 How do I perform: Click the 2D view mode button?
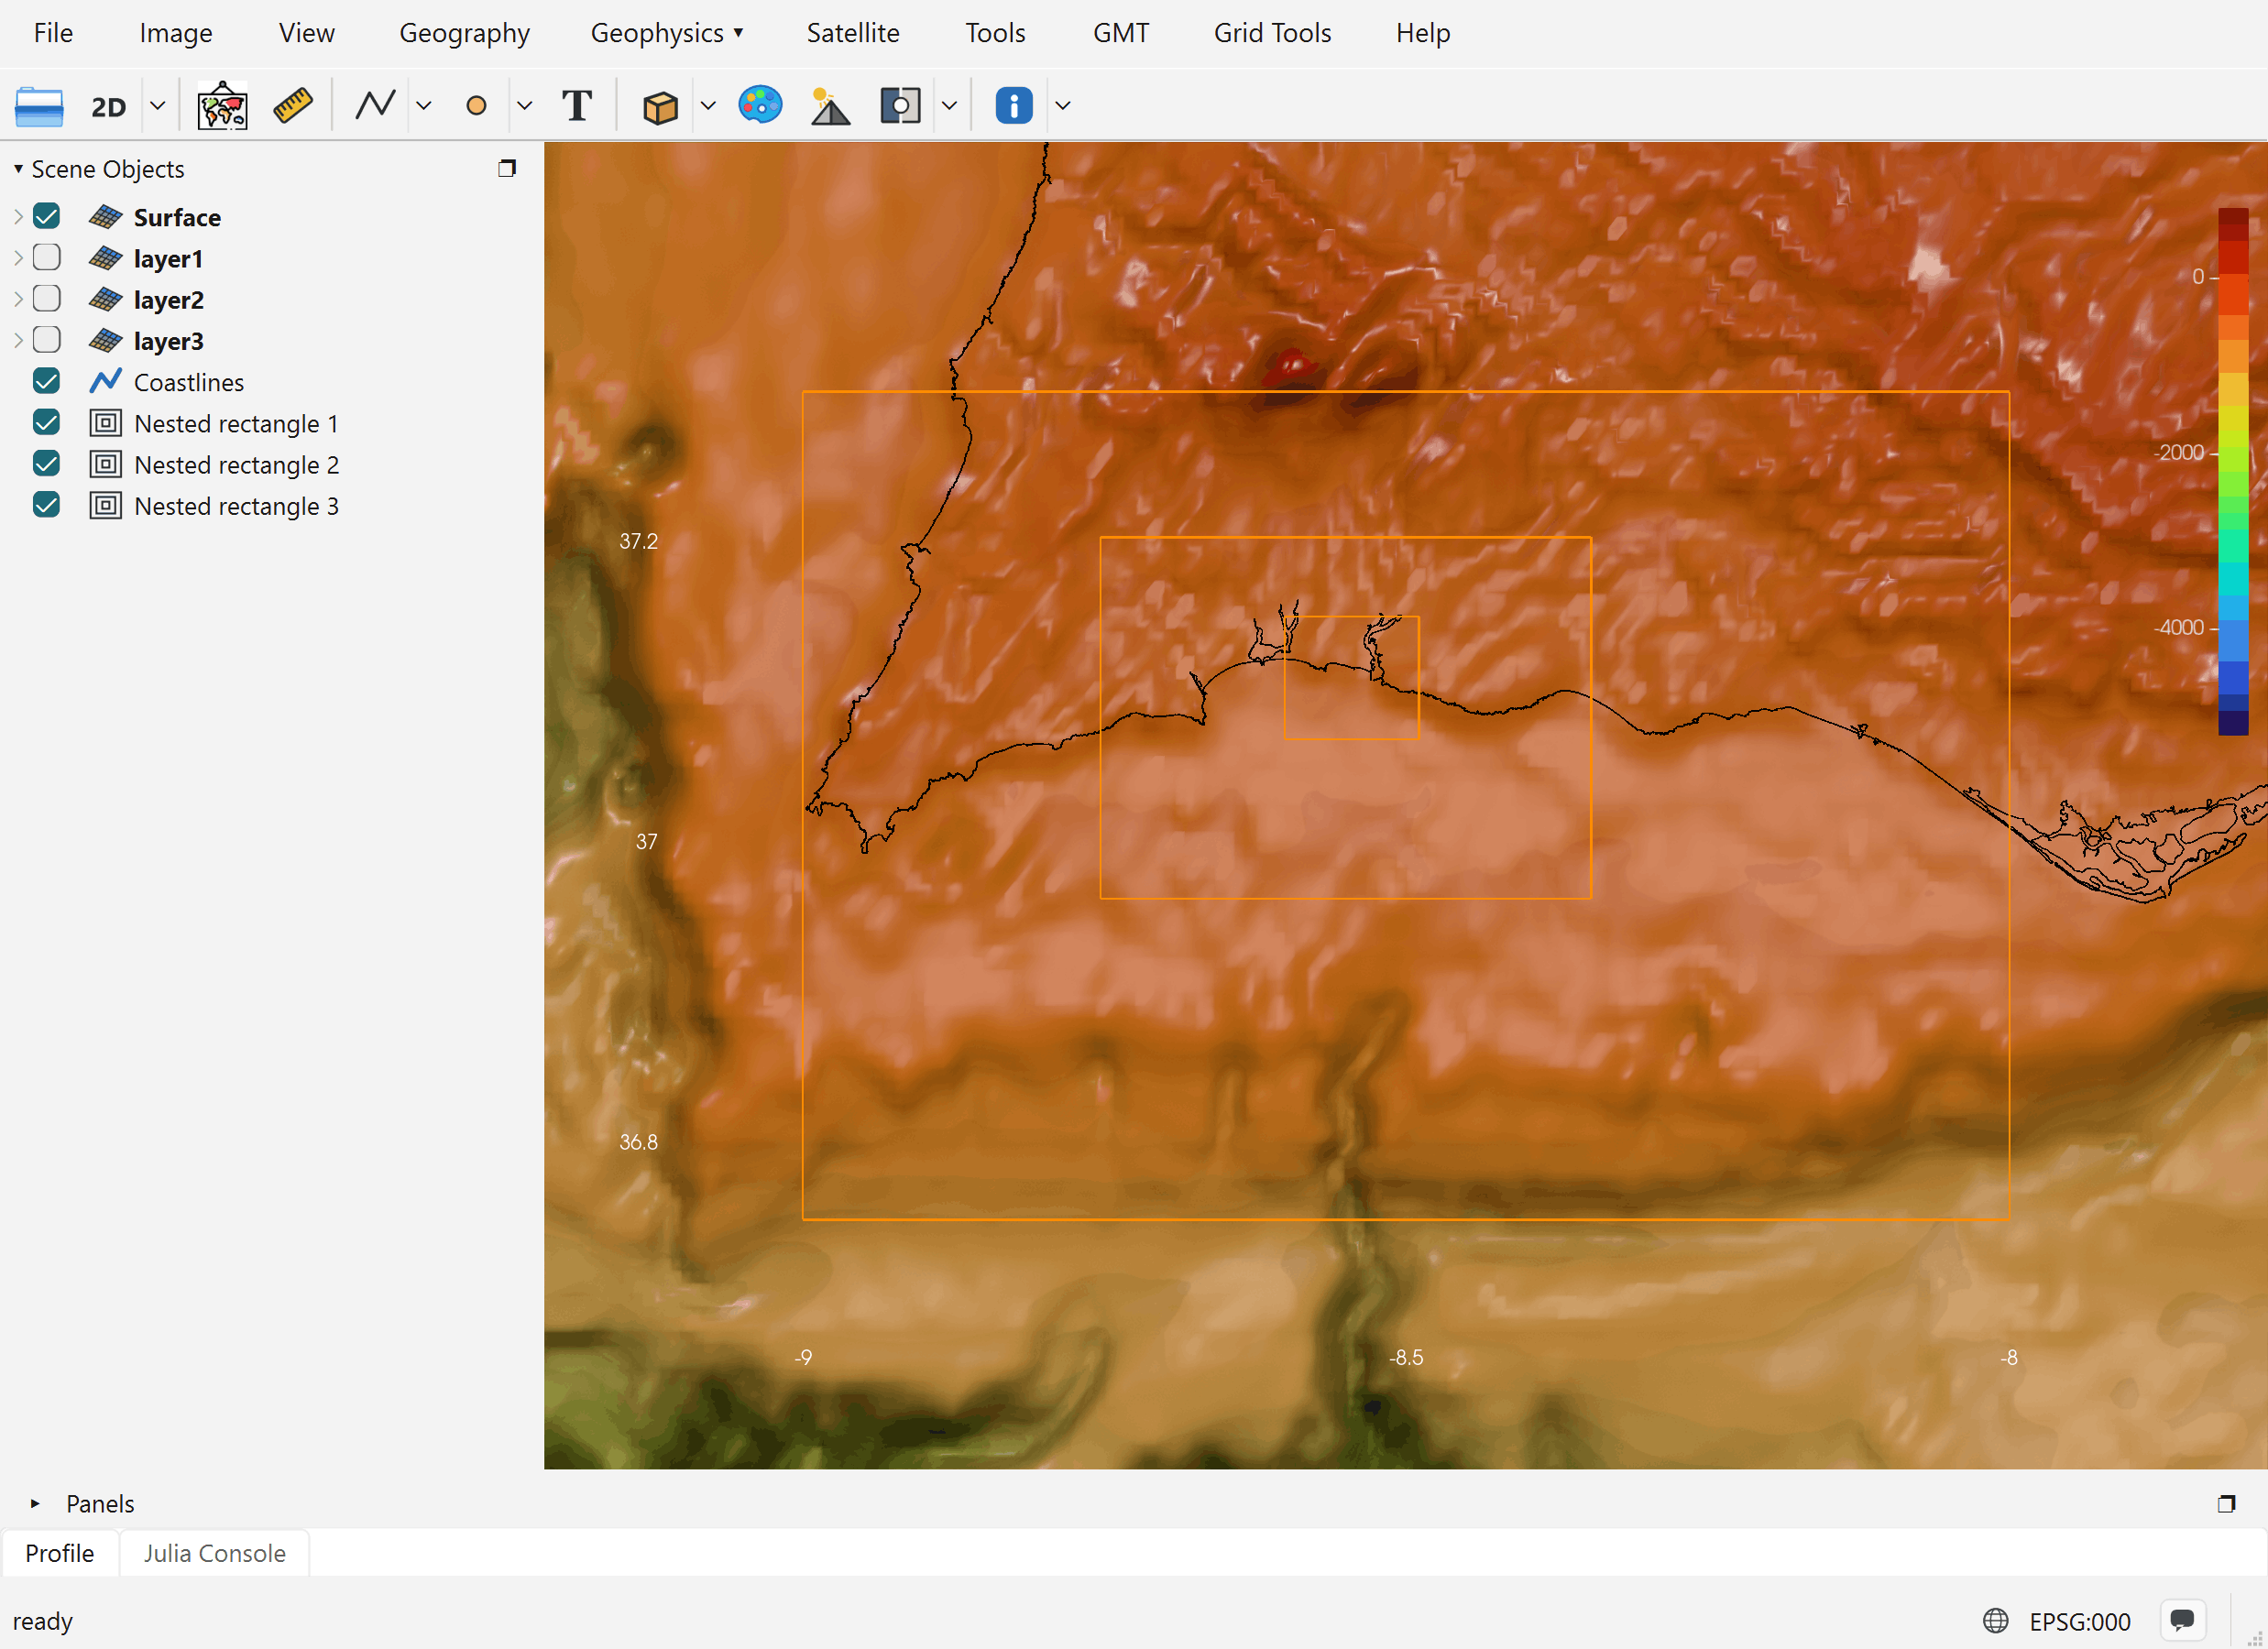(108, 106)
